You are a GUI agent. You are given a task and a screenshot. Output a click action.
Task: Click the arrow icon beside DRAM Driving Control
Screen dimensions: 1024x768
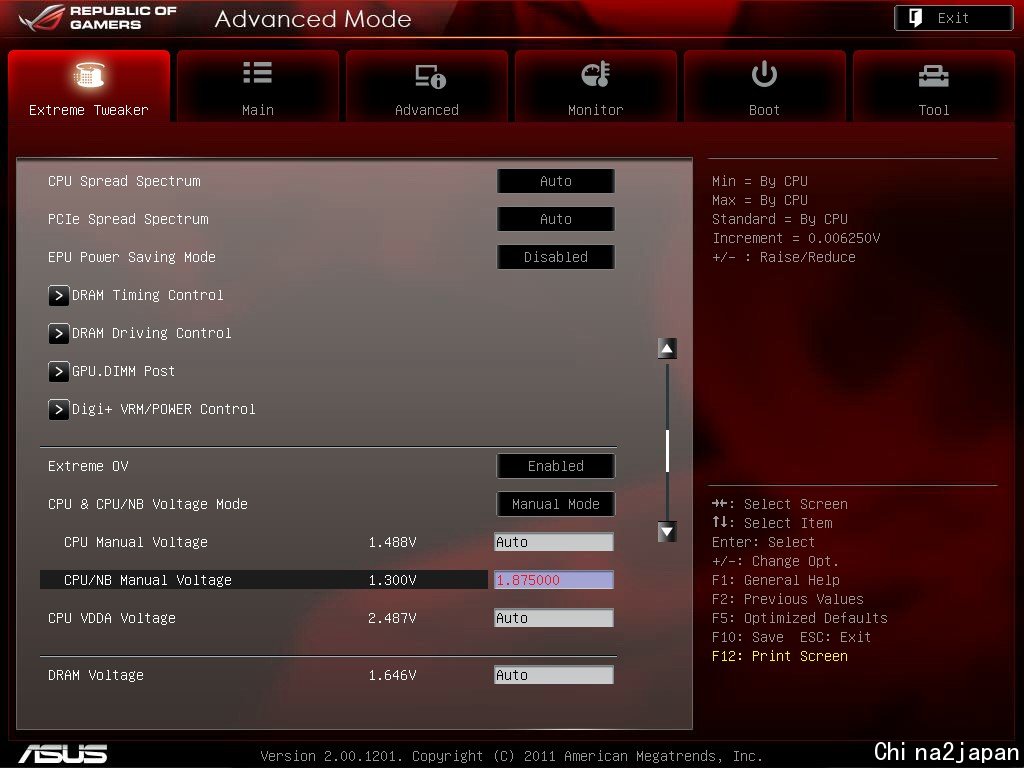tap(58, 333)
